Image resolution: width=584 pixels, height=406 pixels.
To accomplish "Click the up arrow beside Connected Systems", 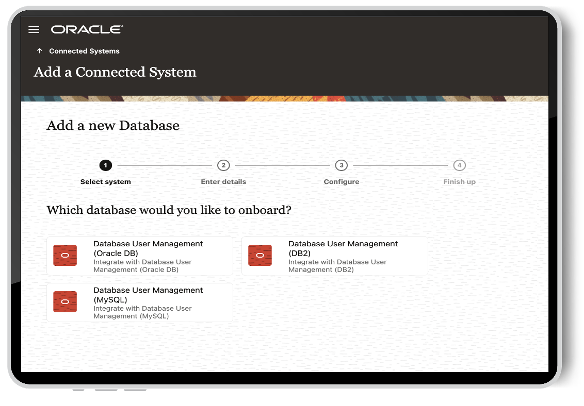I will coord(39,51).
